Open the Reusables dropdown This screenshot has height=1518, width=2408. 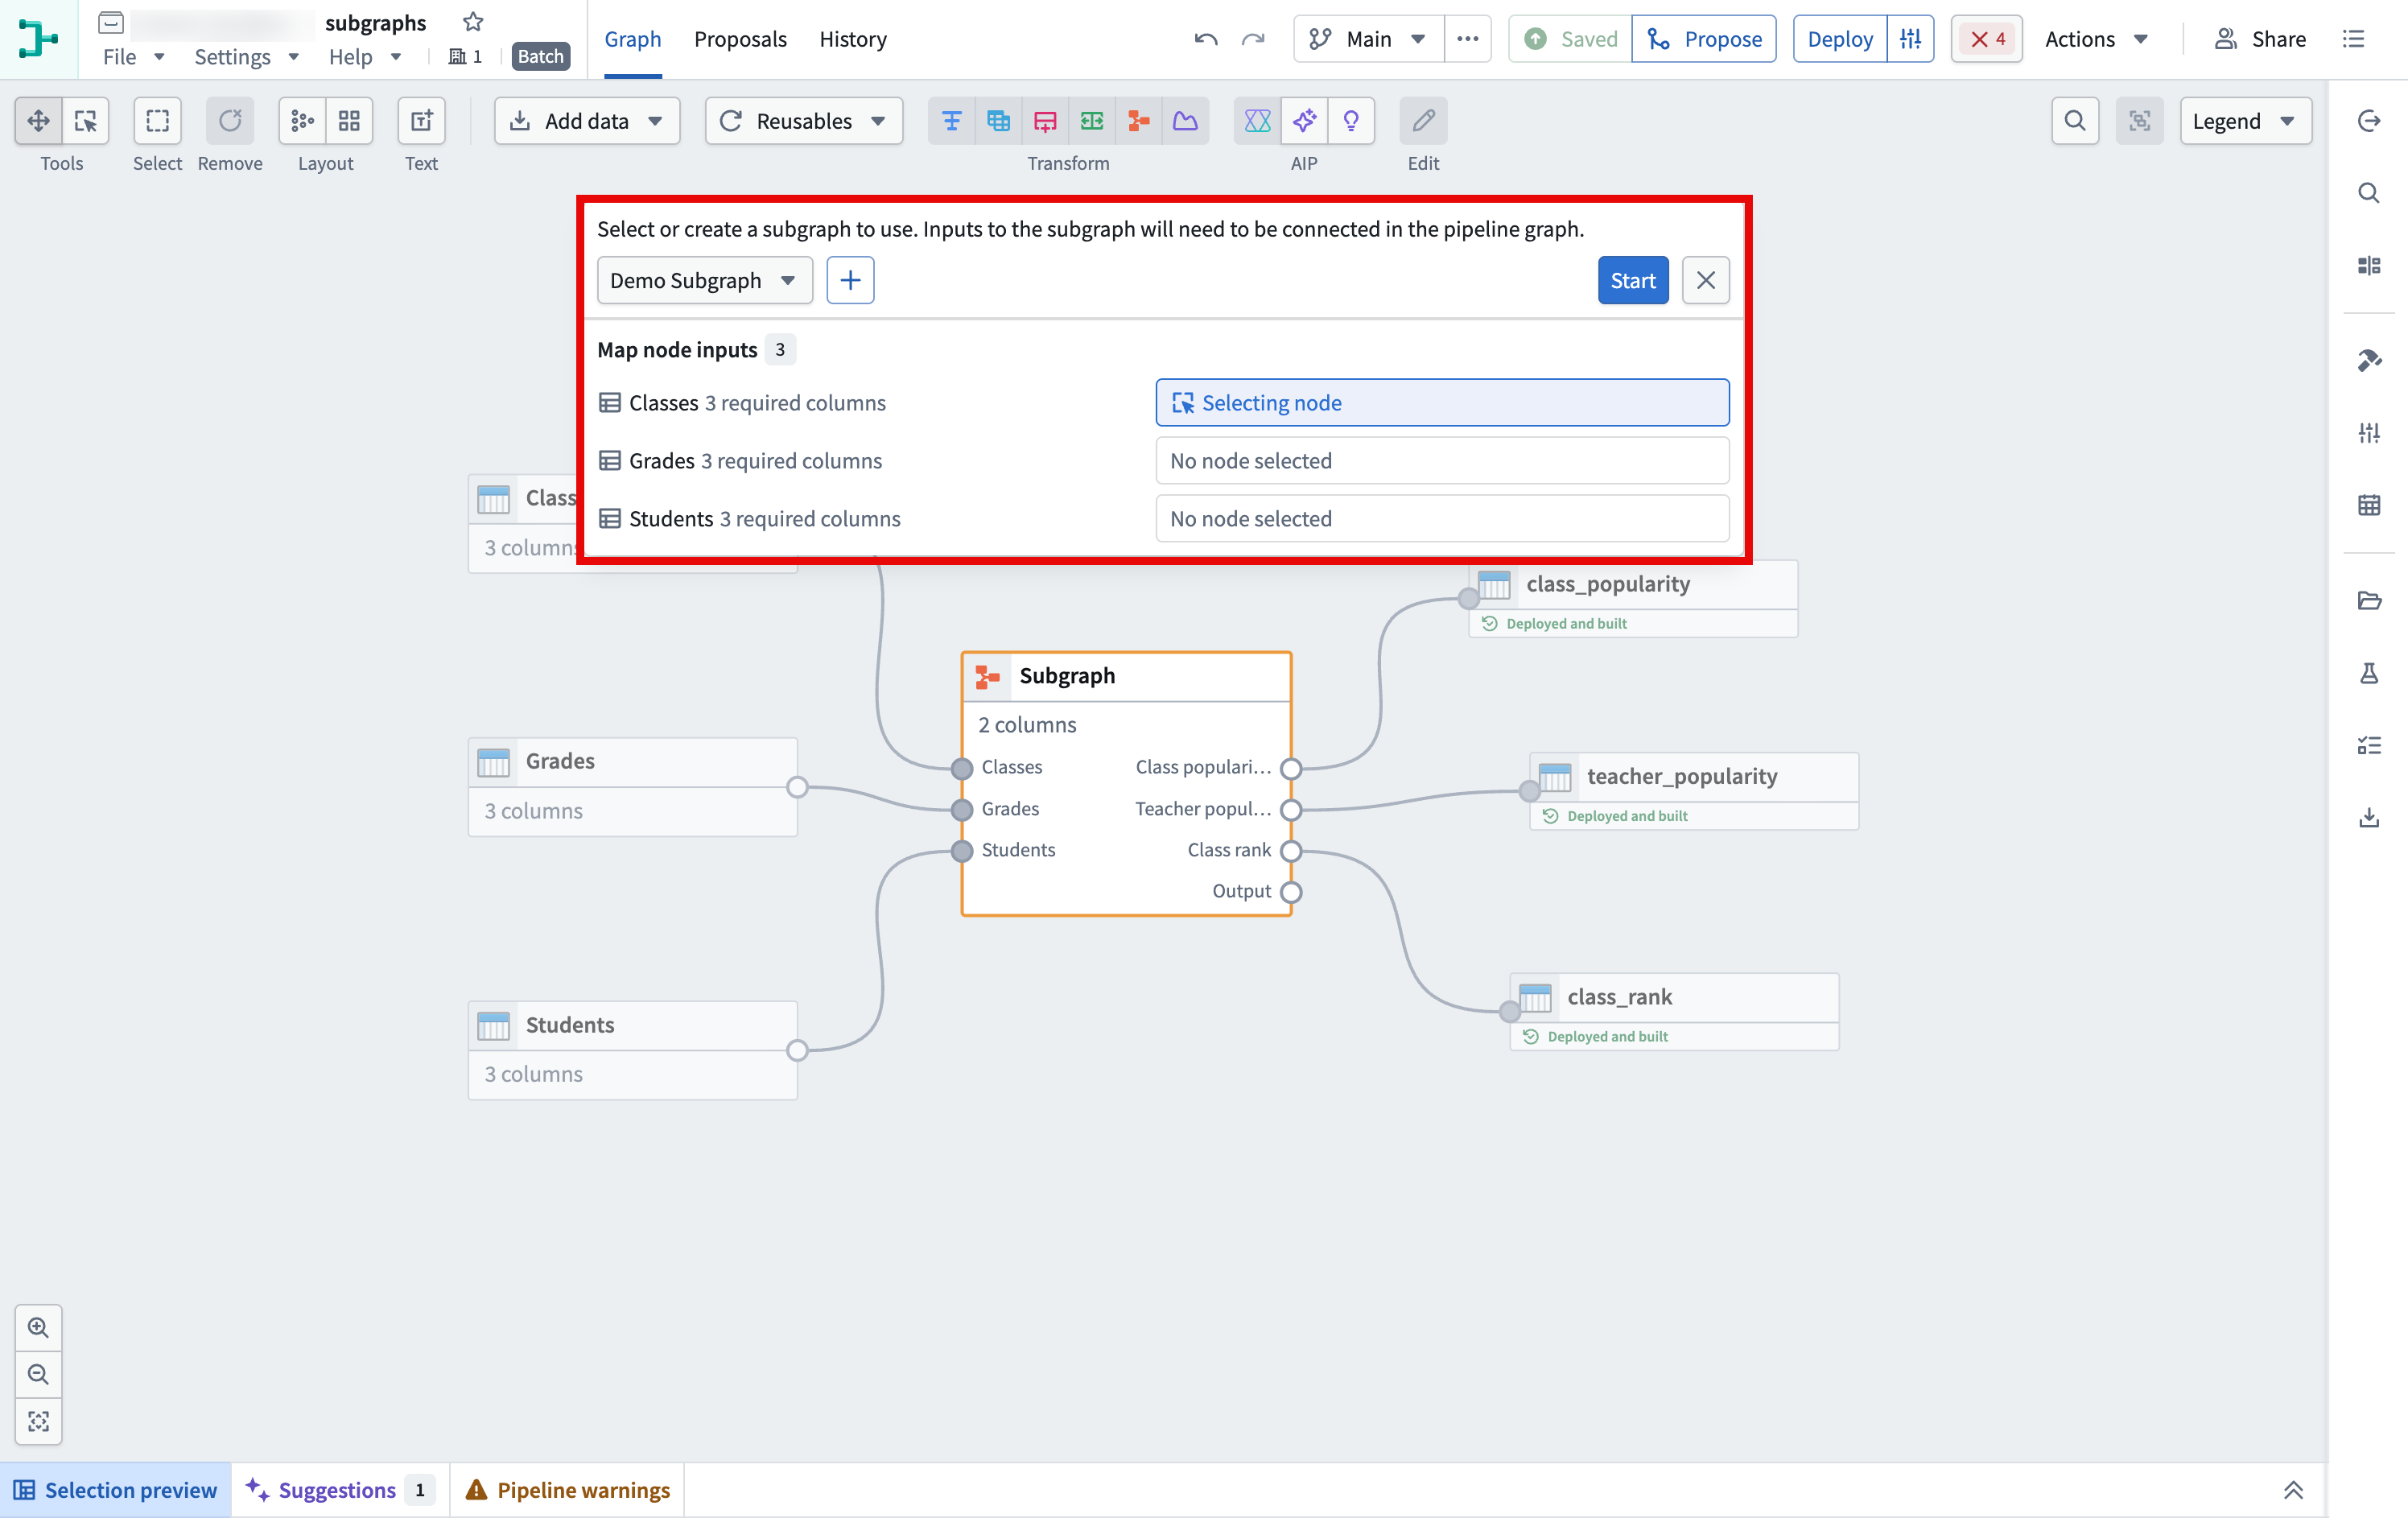pyautogui.click(x=803, y=121)
